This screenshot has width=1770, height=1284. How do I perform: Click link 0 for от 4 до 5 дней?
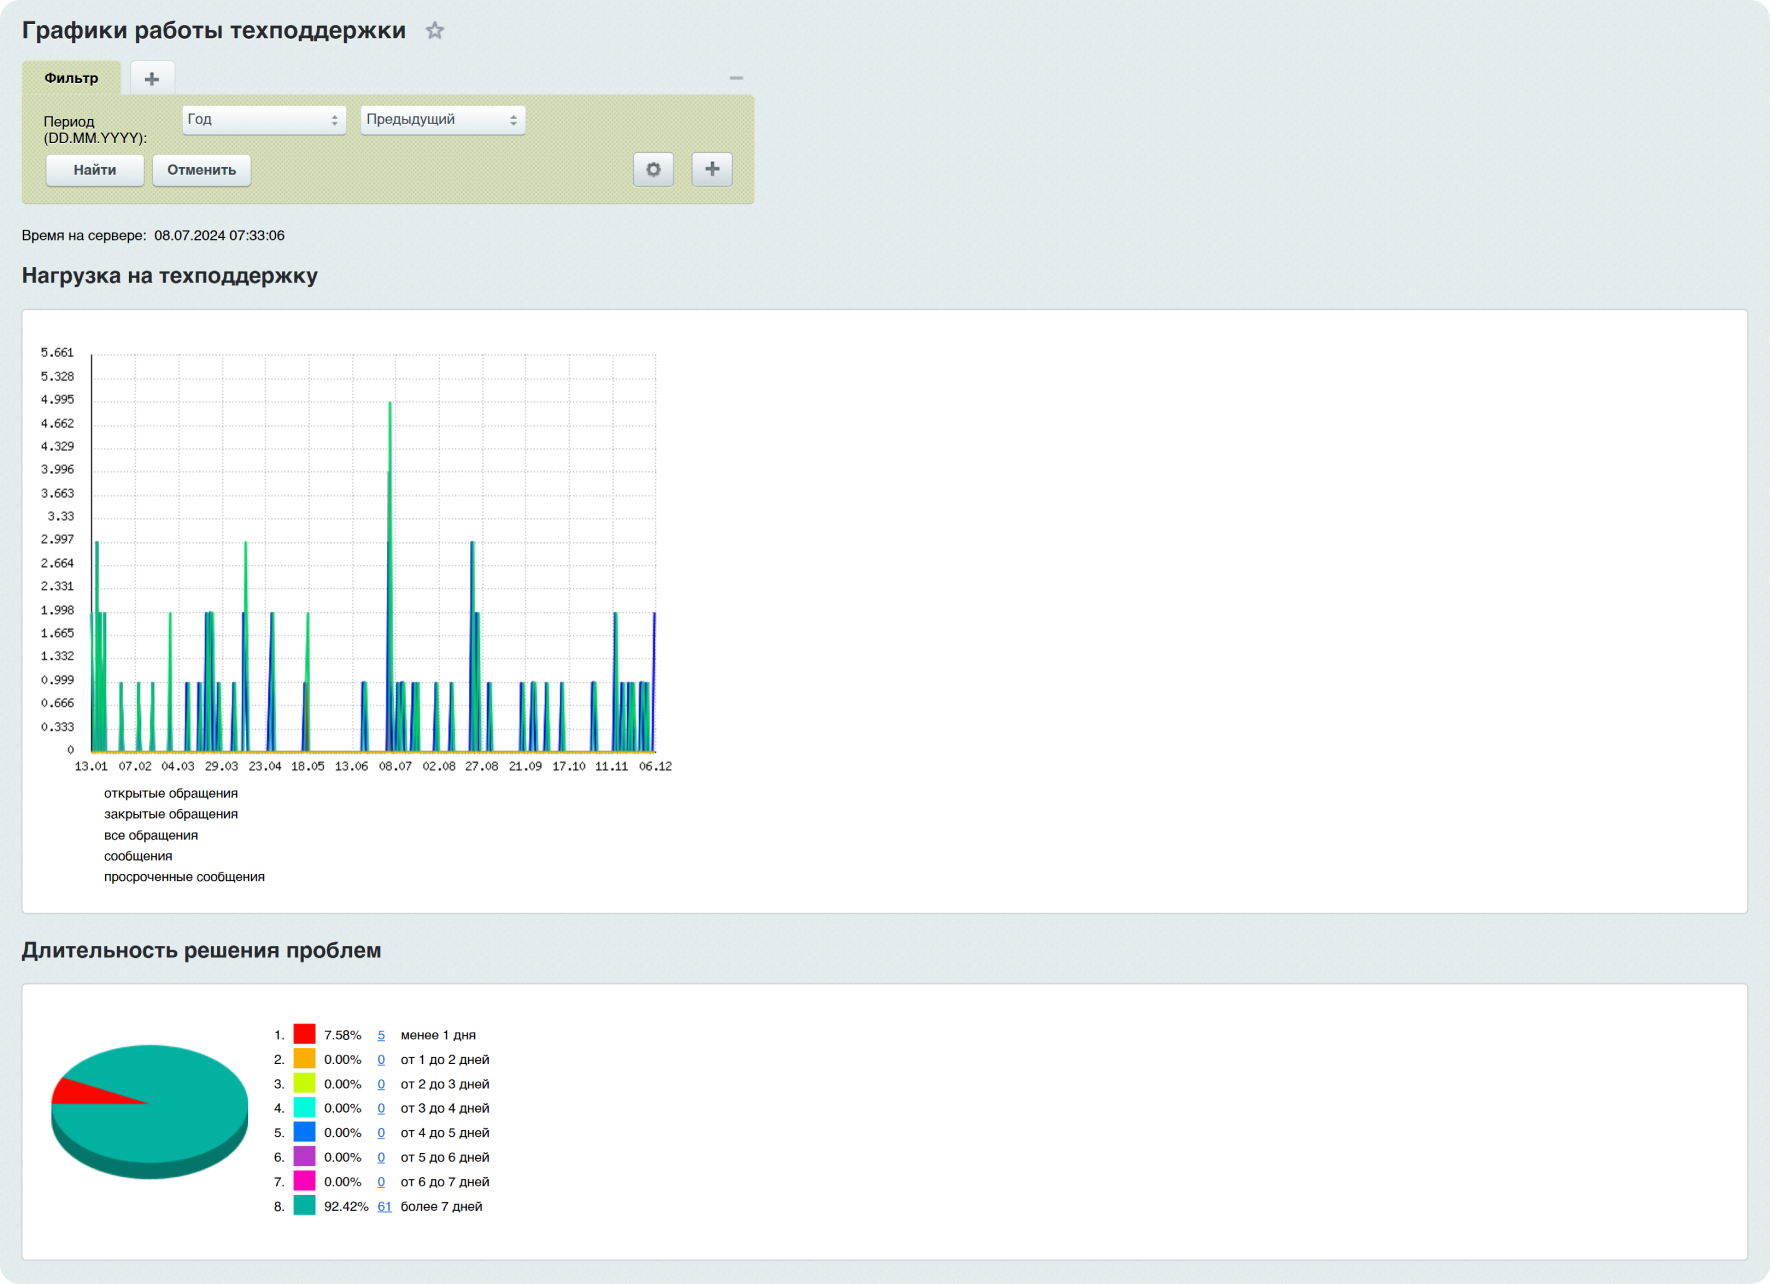click(x=381, y=1133)
